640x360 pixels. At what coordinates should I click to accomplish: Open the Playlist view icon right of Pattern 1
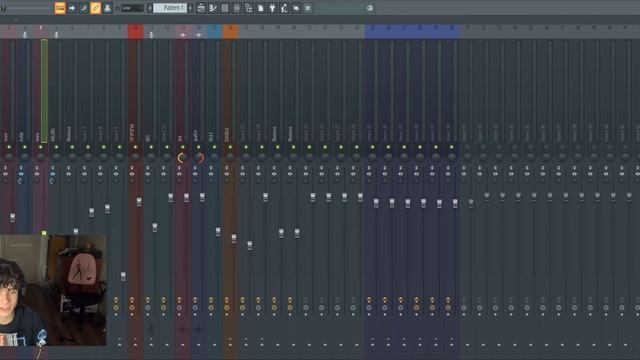(201, 8)
